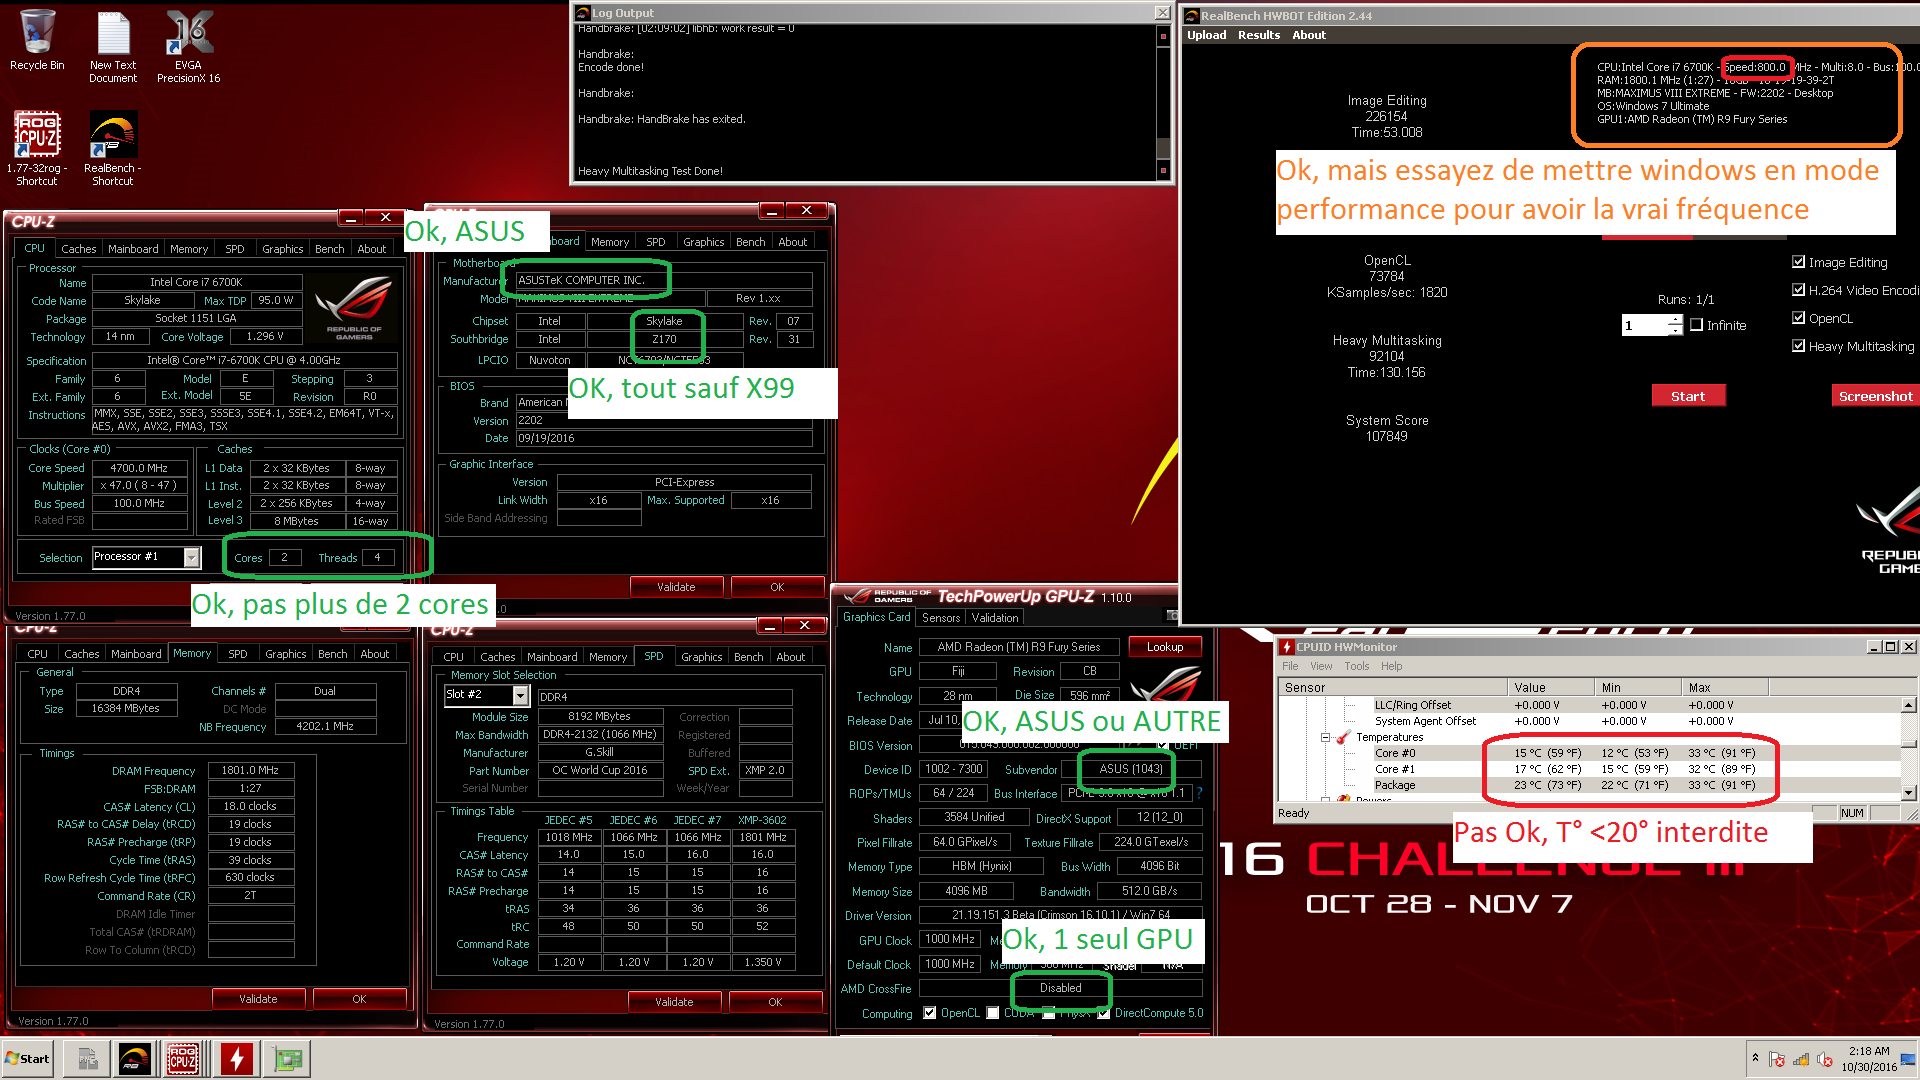
Task: Click the Lookup button in GPU-Z
Action: click(x=1164, y=647)
